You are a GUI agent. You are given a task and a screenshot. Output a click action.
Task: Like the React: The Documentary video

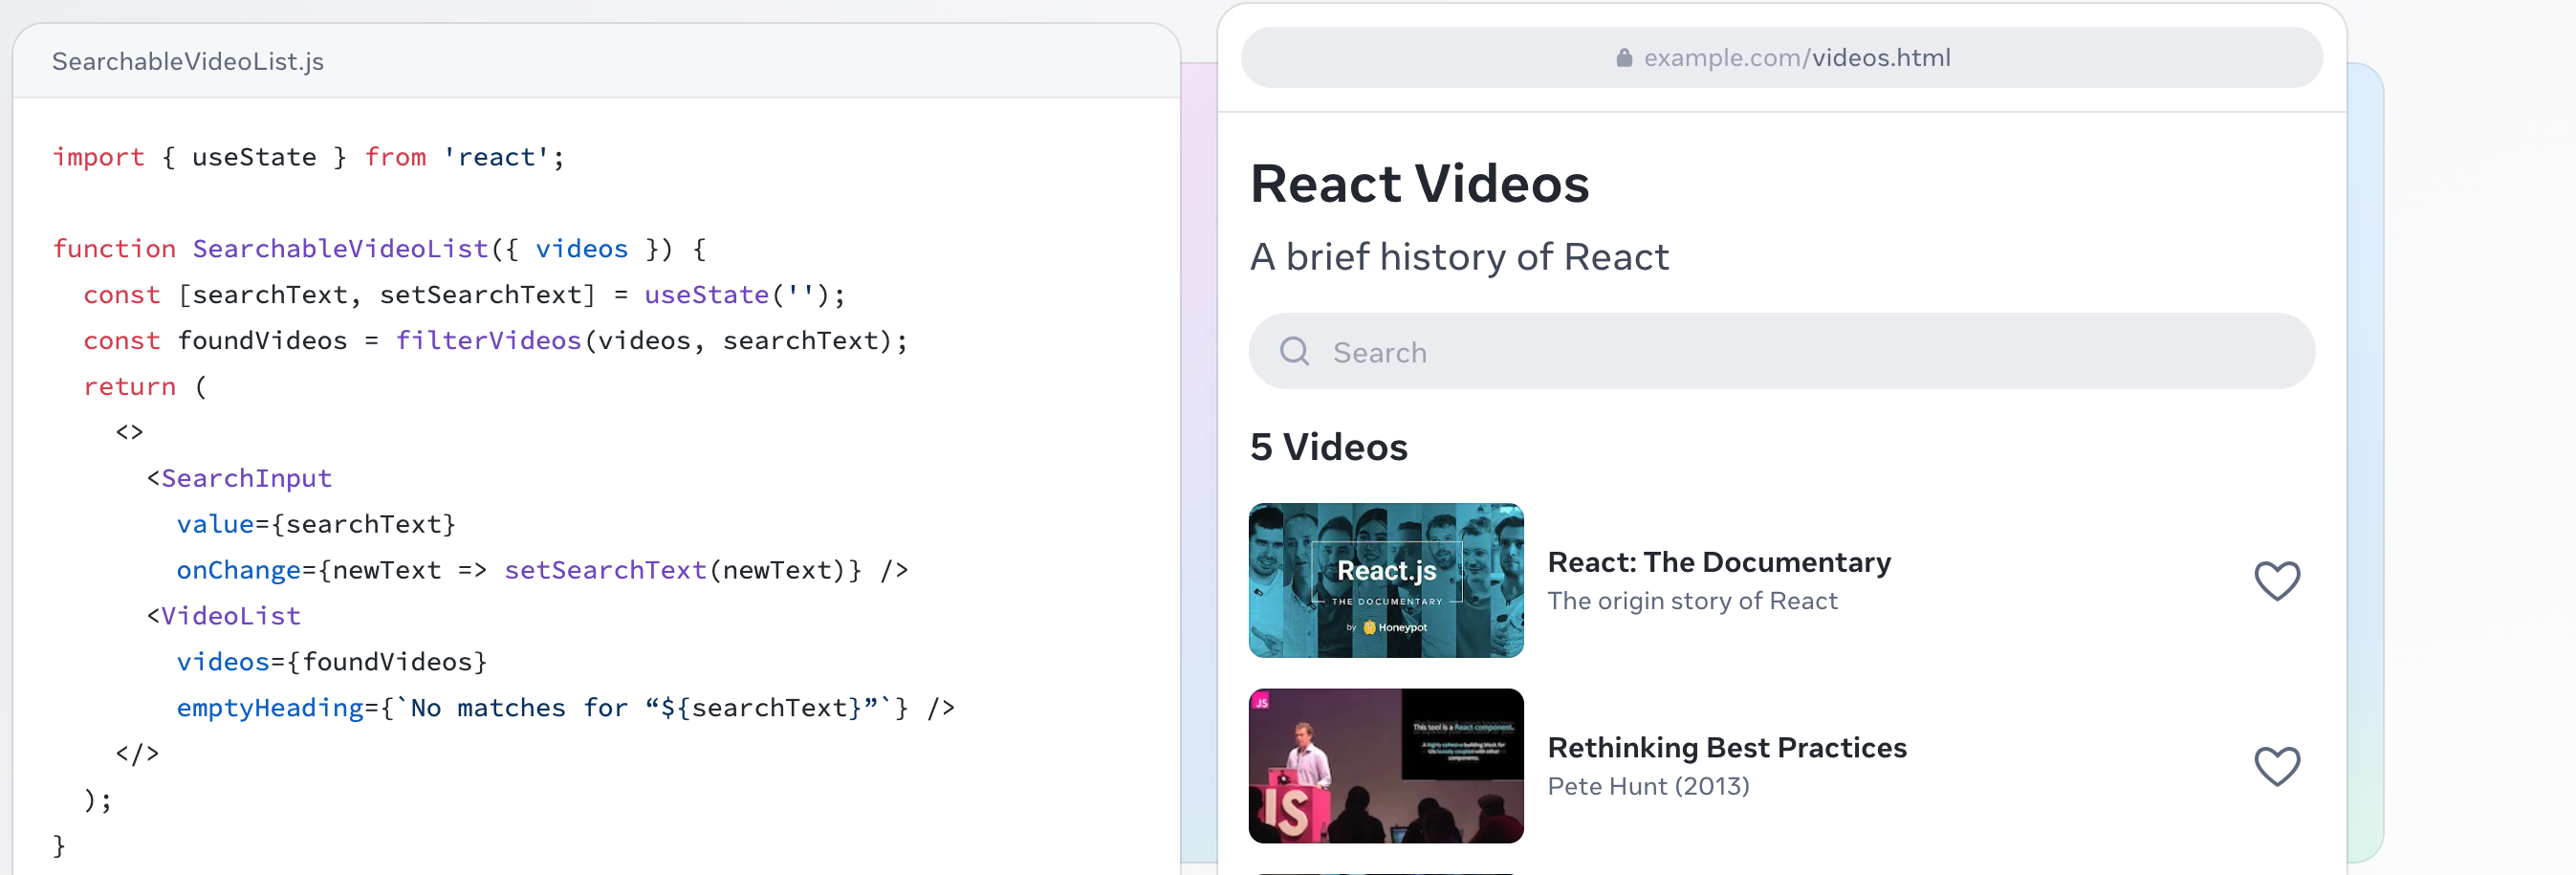(x=2277, y=581)
